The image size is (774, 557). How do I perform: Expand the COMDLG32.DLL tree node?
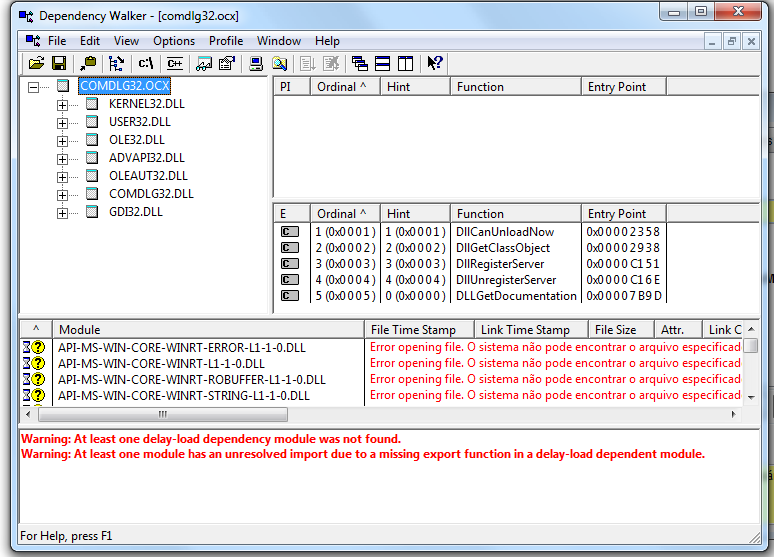click(62, 195)
